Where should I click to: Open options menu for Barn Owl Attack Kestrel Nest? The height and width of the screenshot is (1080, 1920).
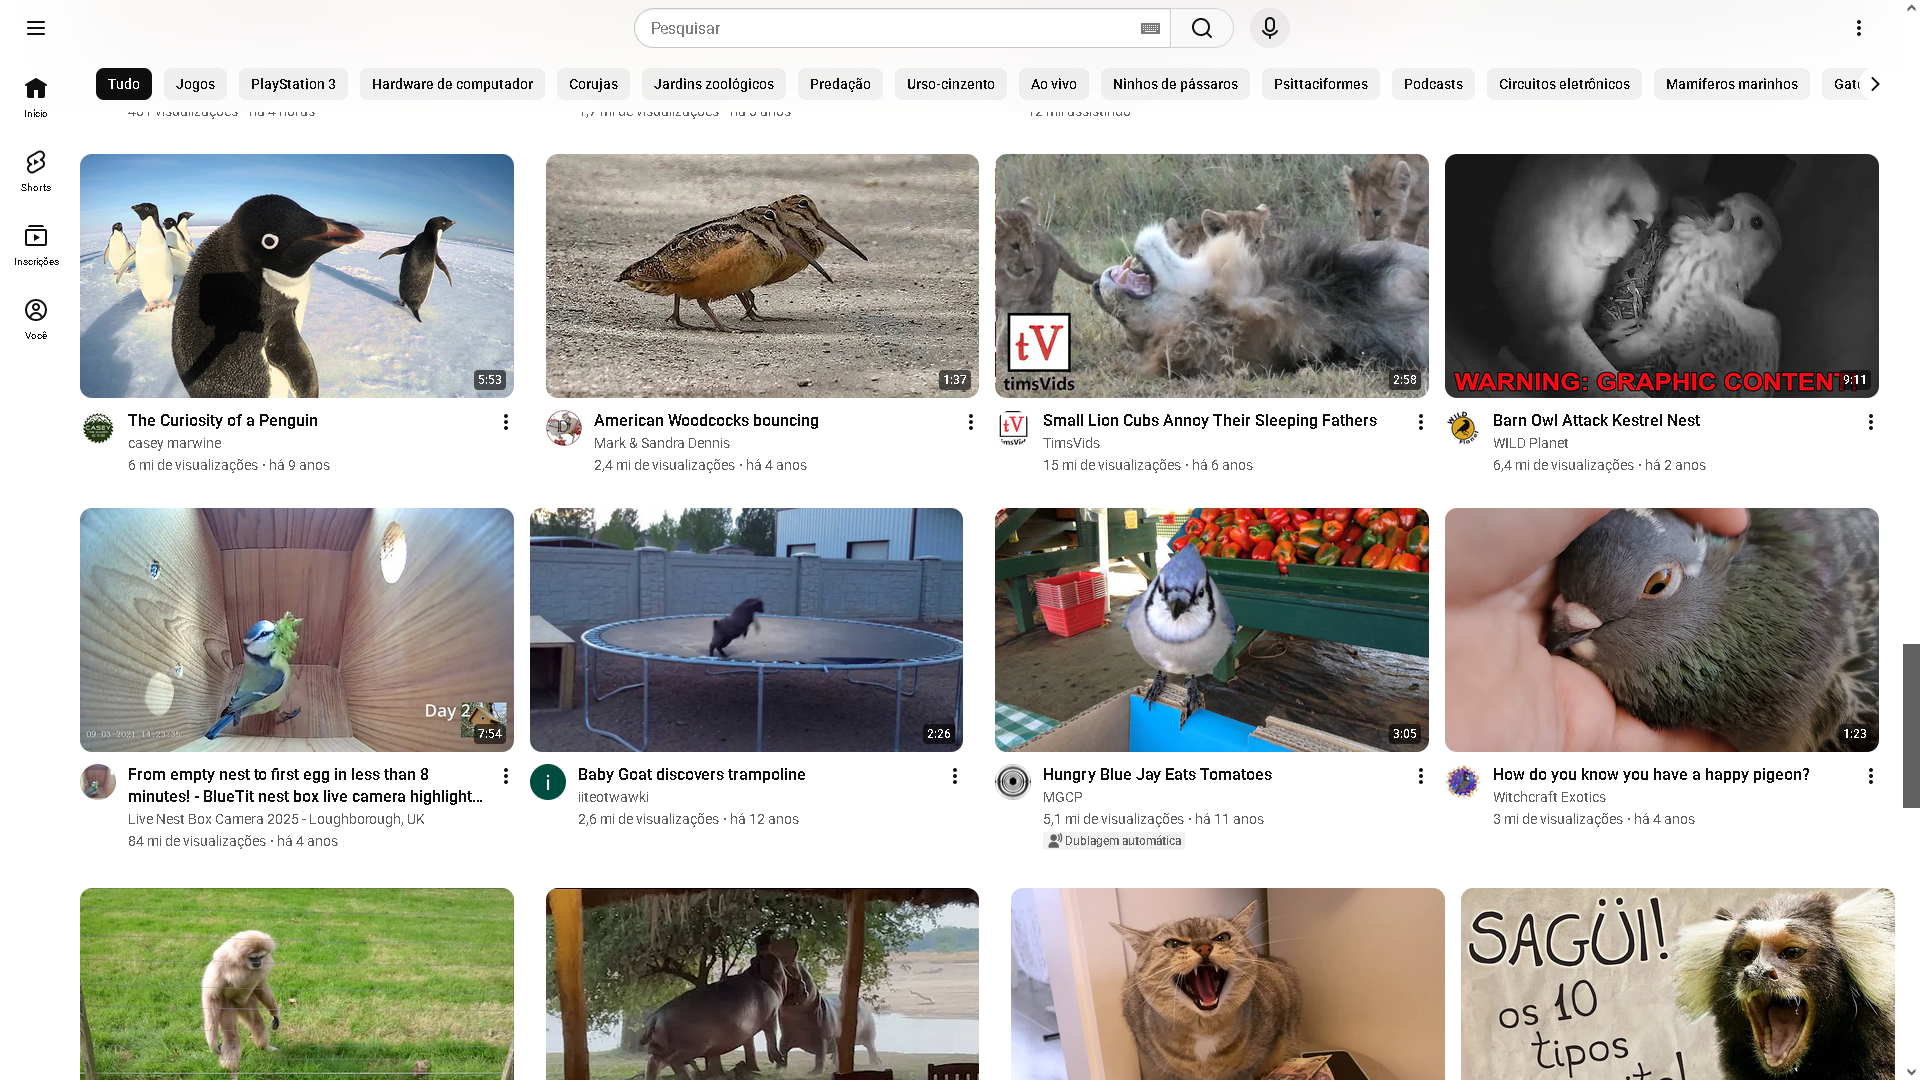(x=1871, y=422)
